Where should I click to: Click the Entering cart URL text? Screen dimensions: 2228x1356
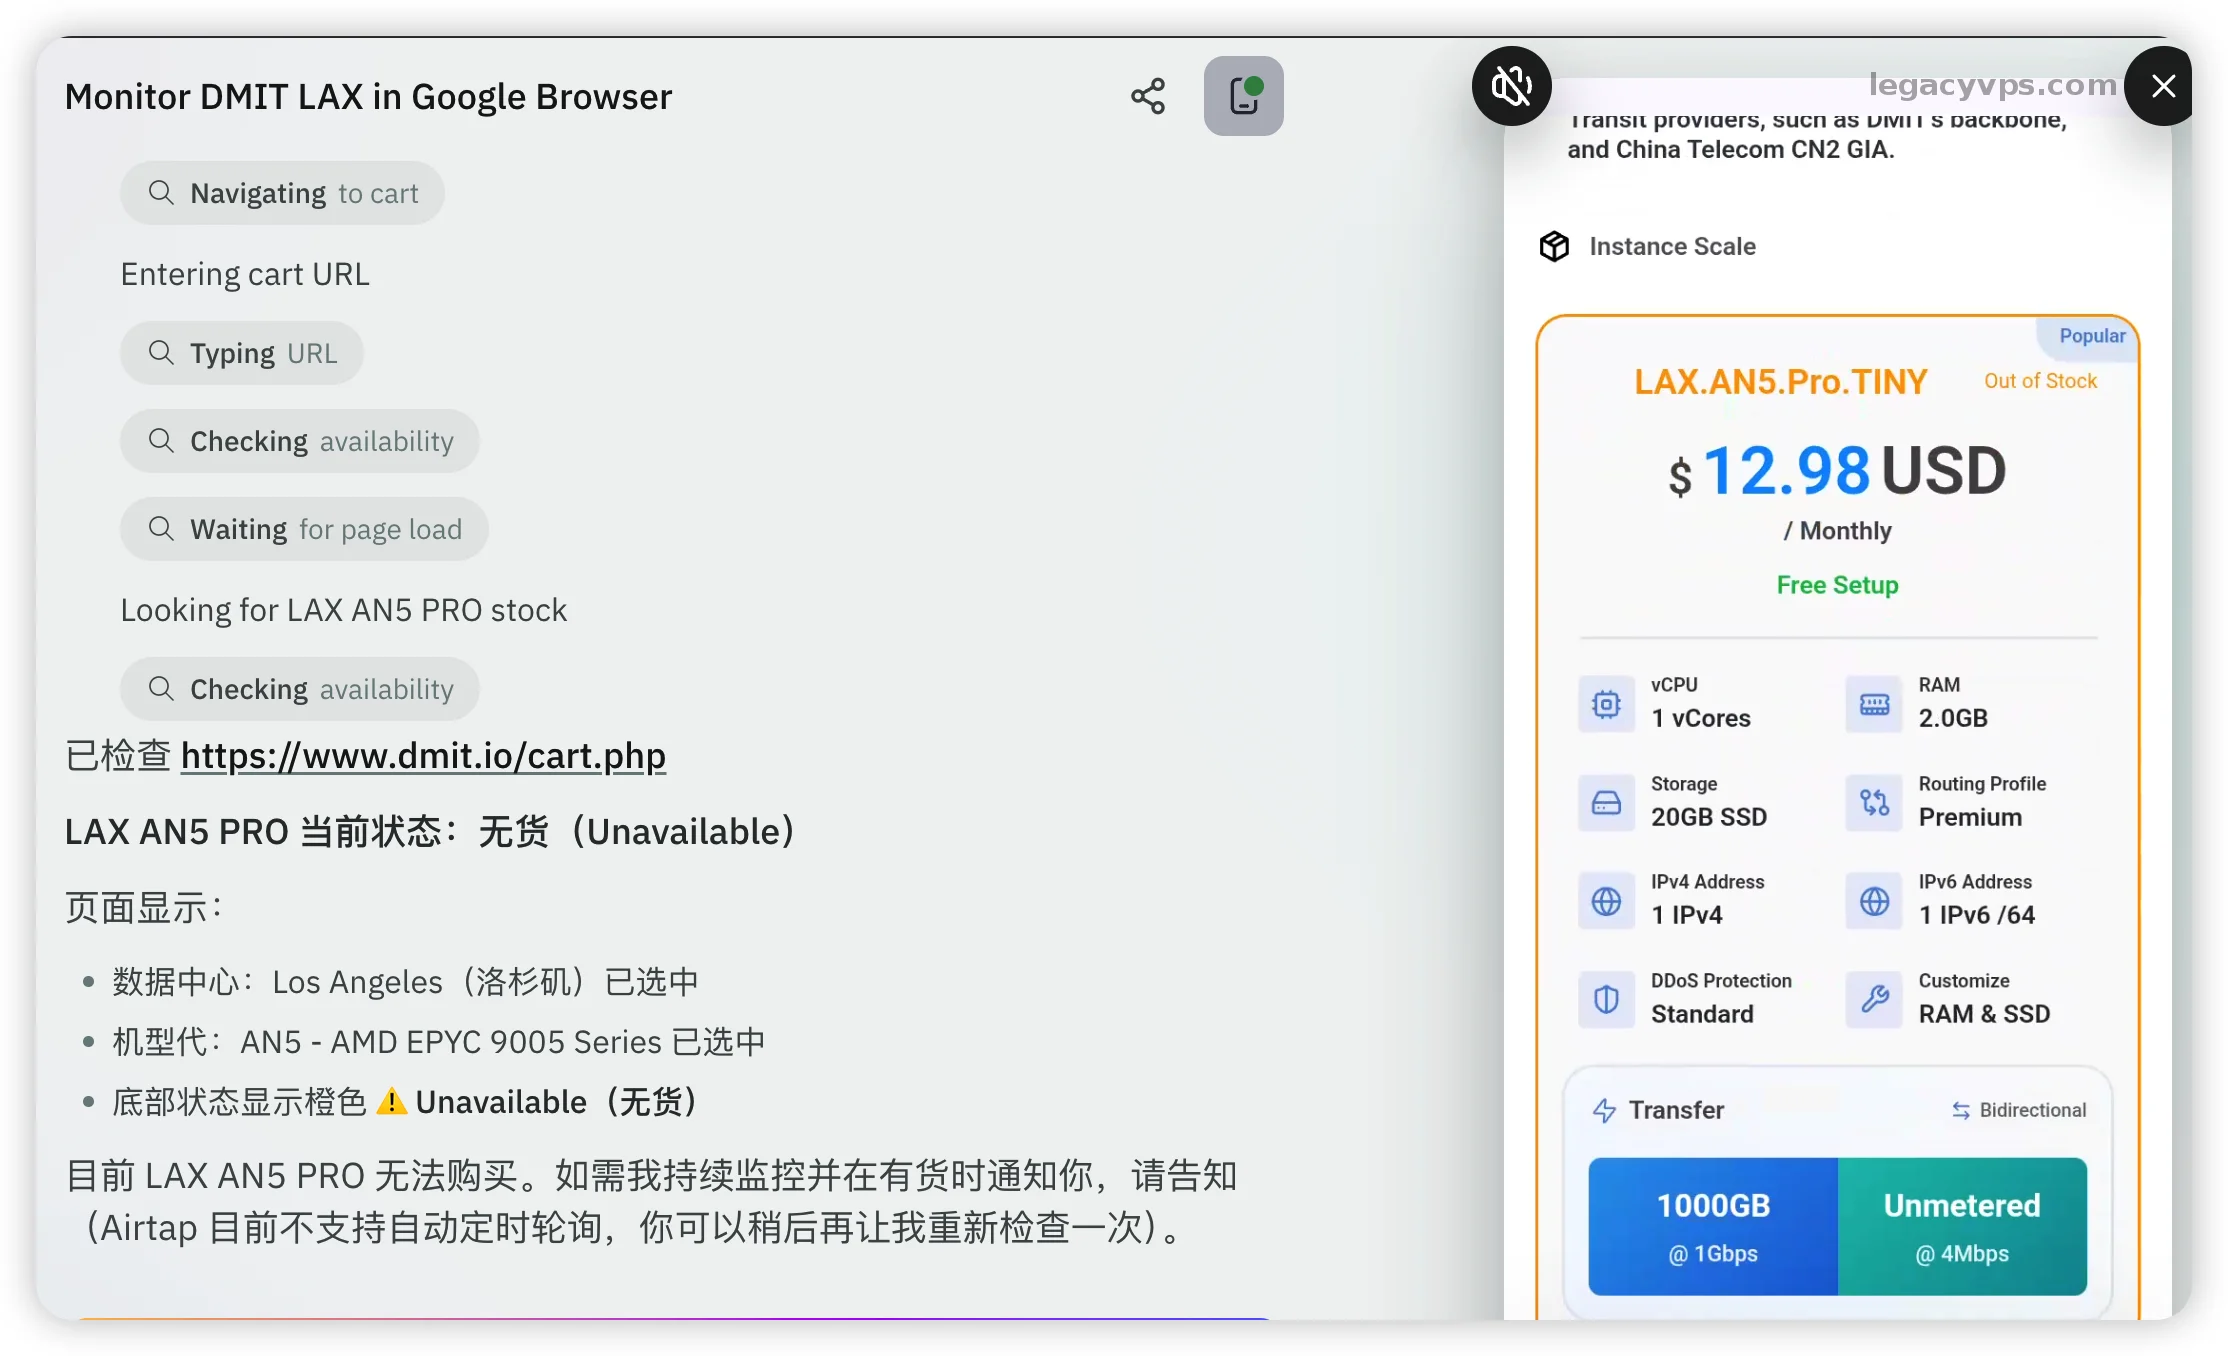(x=245, y=274)
